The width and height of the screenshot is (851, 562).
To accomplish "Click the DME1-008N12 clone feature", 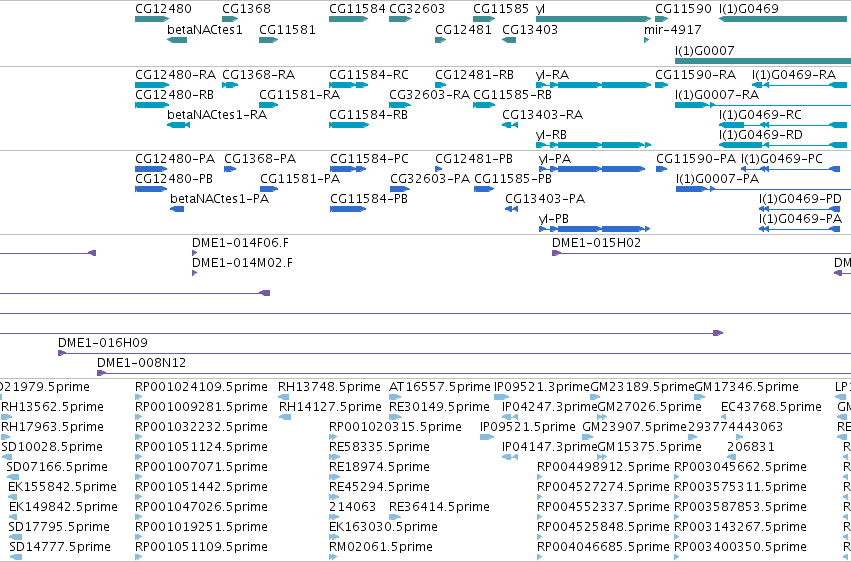I will click(x=474, y=373).
